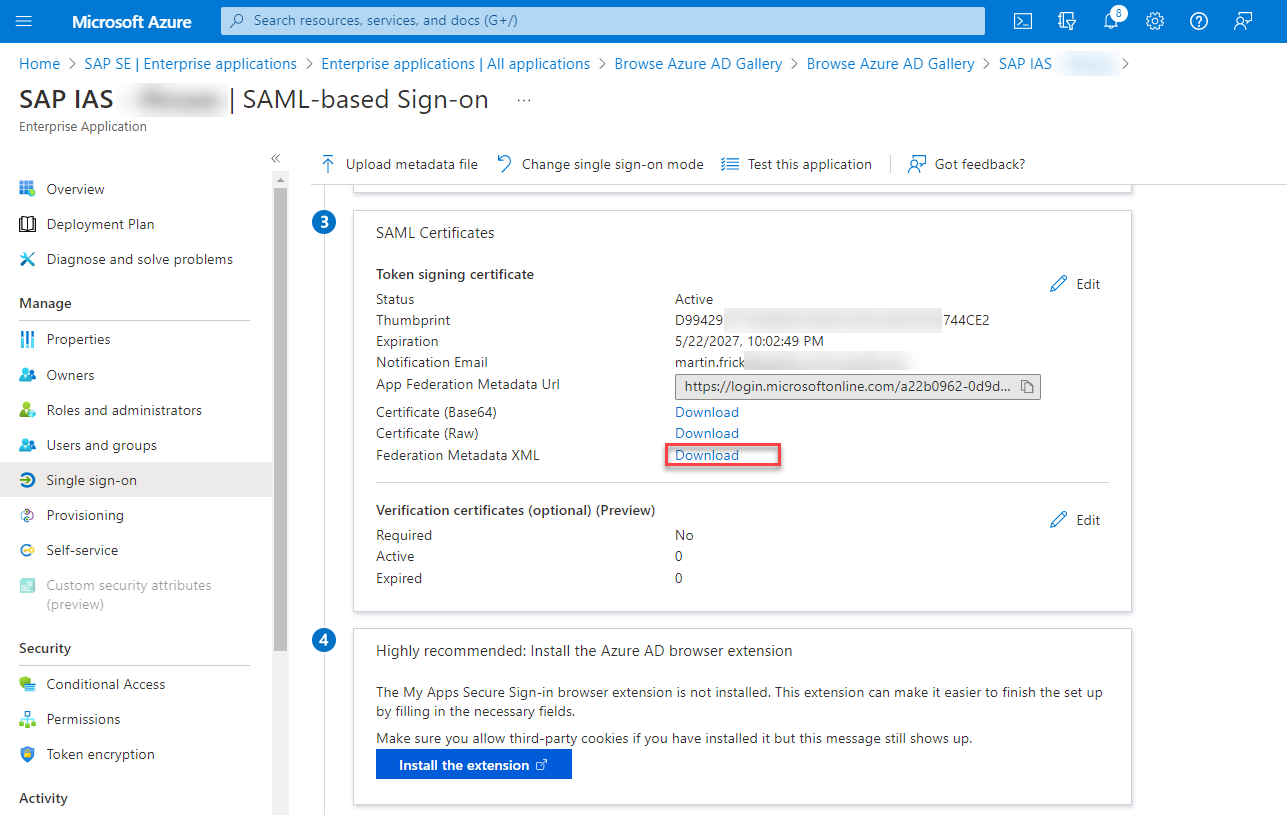Click the pencil icon for Verification certificates
This screenshot has height=815, width=1287.
click(1059, 520)
